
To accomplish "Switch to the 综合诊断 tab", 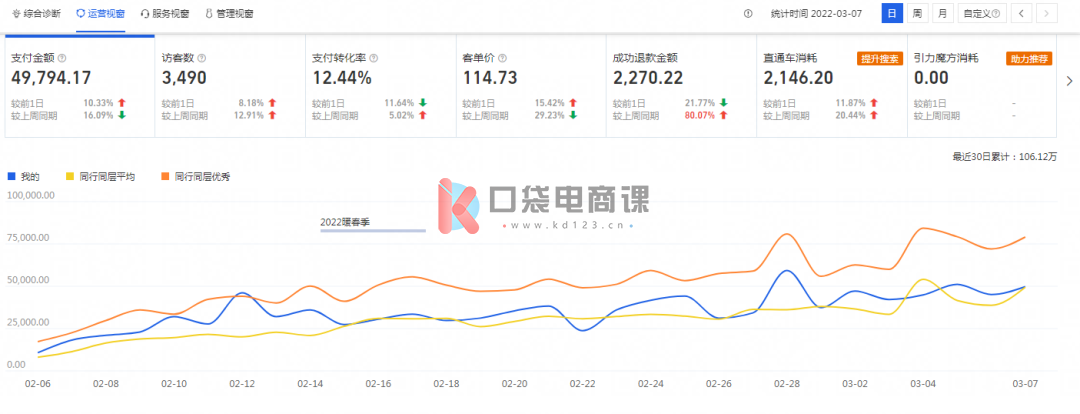I will pos(35,14).
